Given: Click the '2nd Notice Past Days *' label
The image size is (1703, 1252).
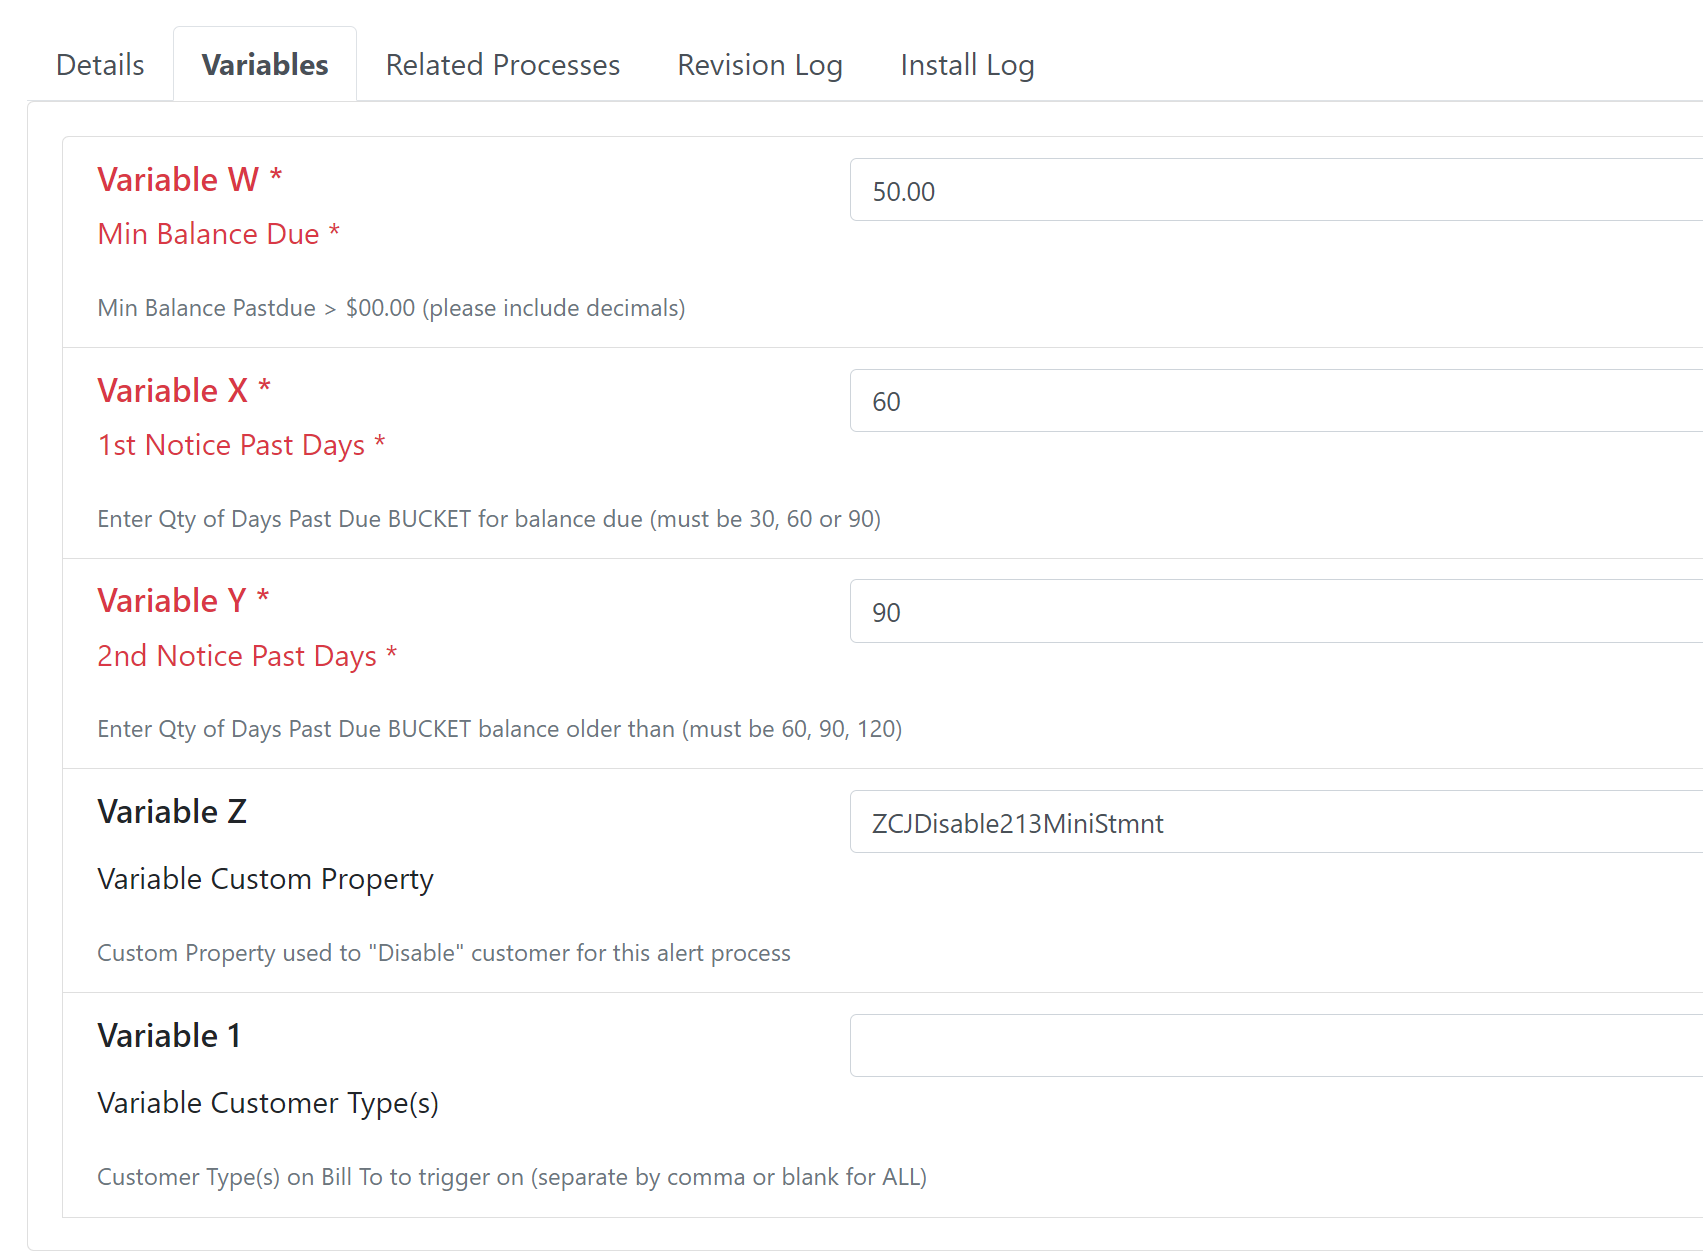Looking at the screenshot, I should pos(247,656).
